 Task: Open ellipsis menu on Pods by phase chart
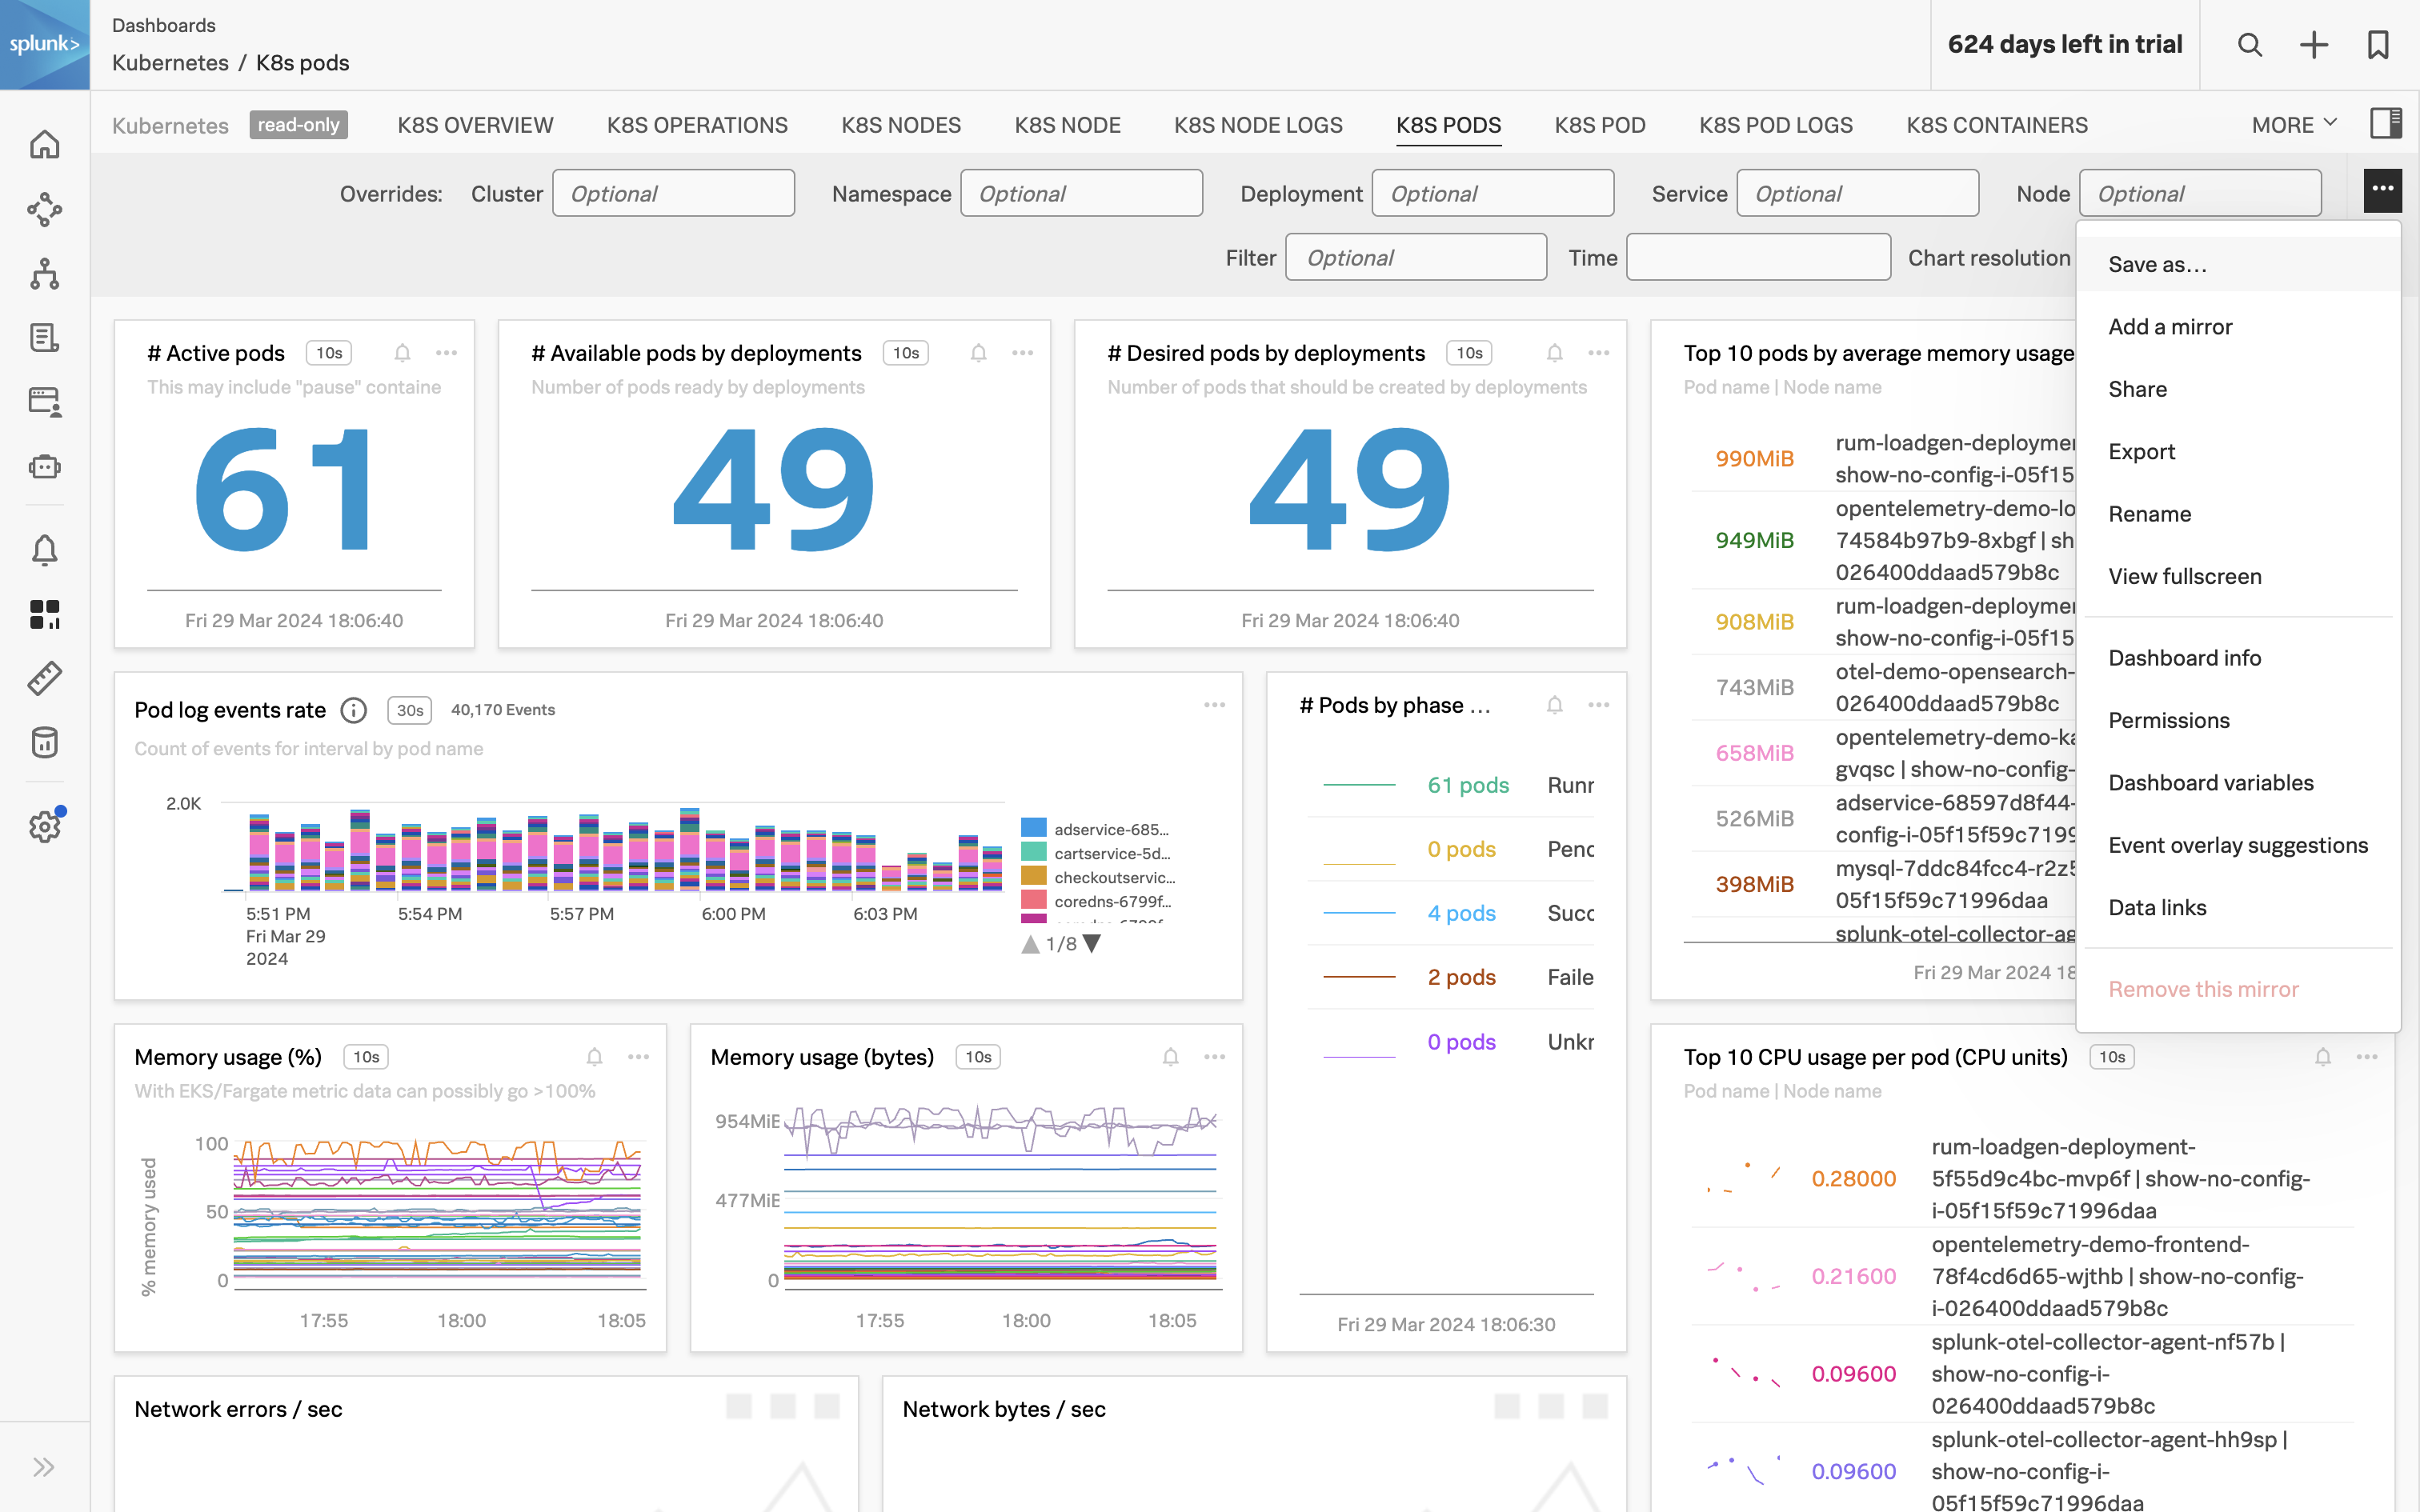1598,705
